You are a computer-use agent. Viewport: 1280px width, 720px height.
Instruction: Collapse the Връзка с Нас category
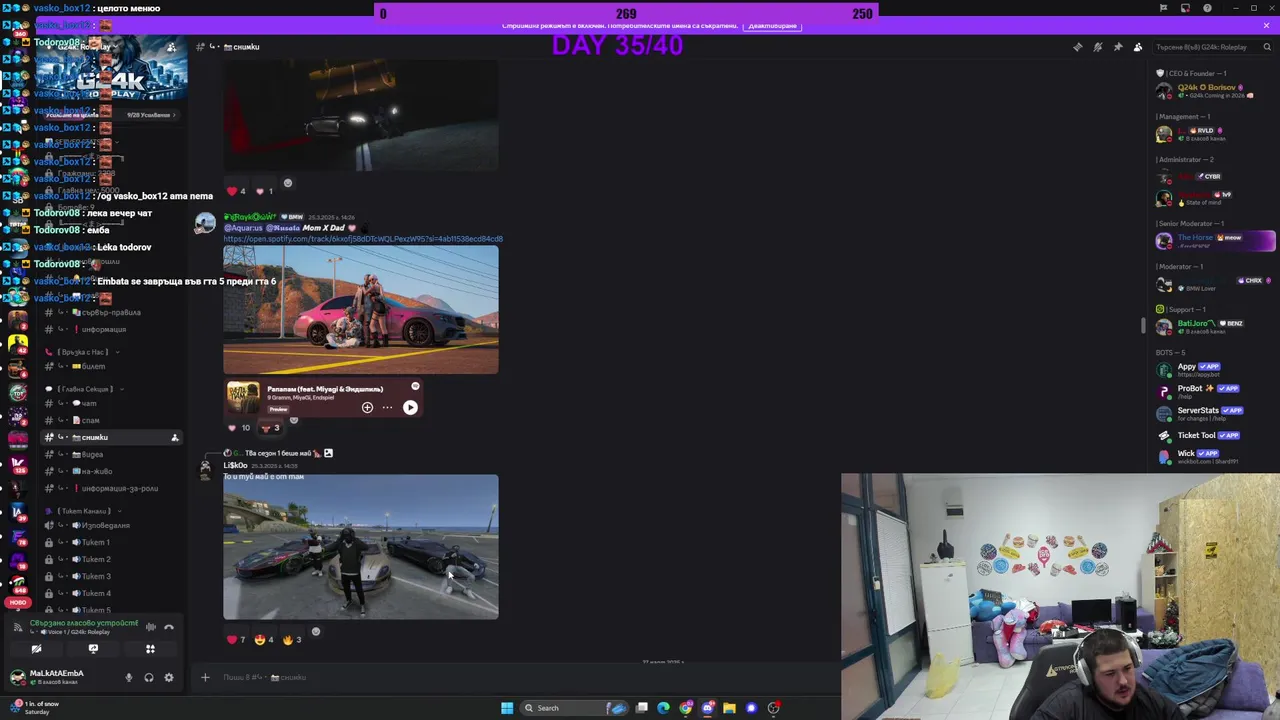pyautogui.click(x=82, y=352)
